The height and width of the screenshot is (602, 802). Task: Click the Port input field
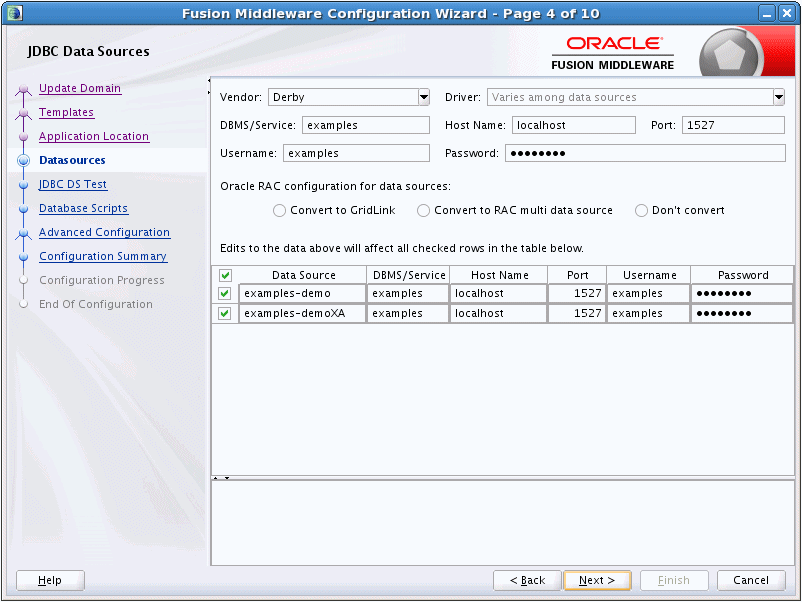[x=733, y=125]
